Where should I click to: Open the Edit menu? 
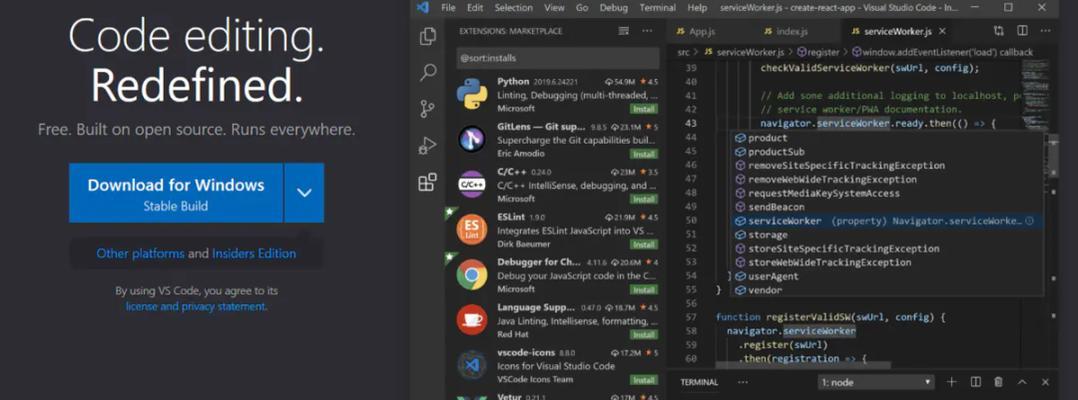(x=475, y=8)
